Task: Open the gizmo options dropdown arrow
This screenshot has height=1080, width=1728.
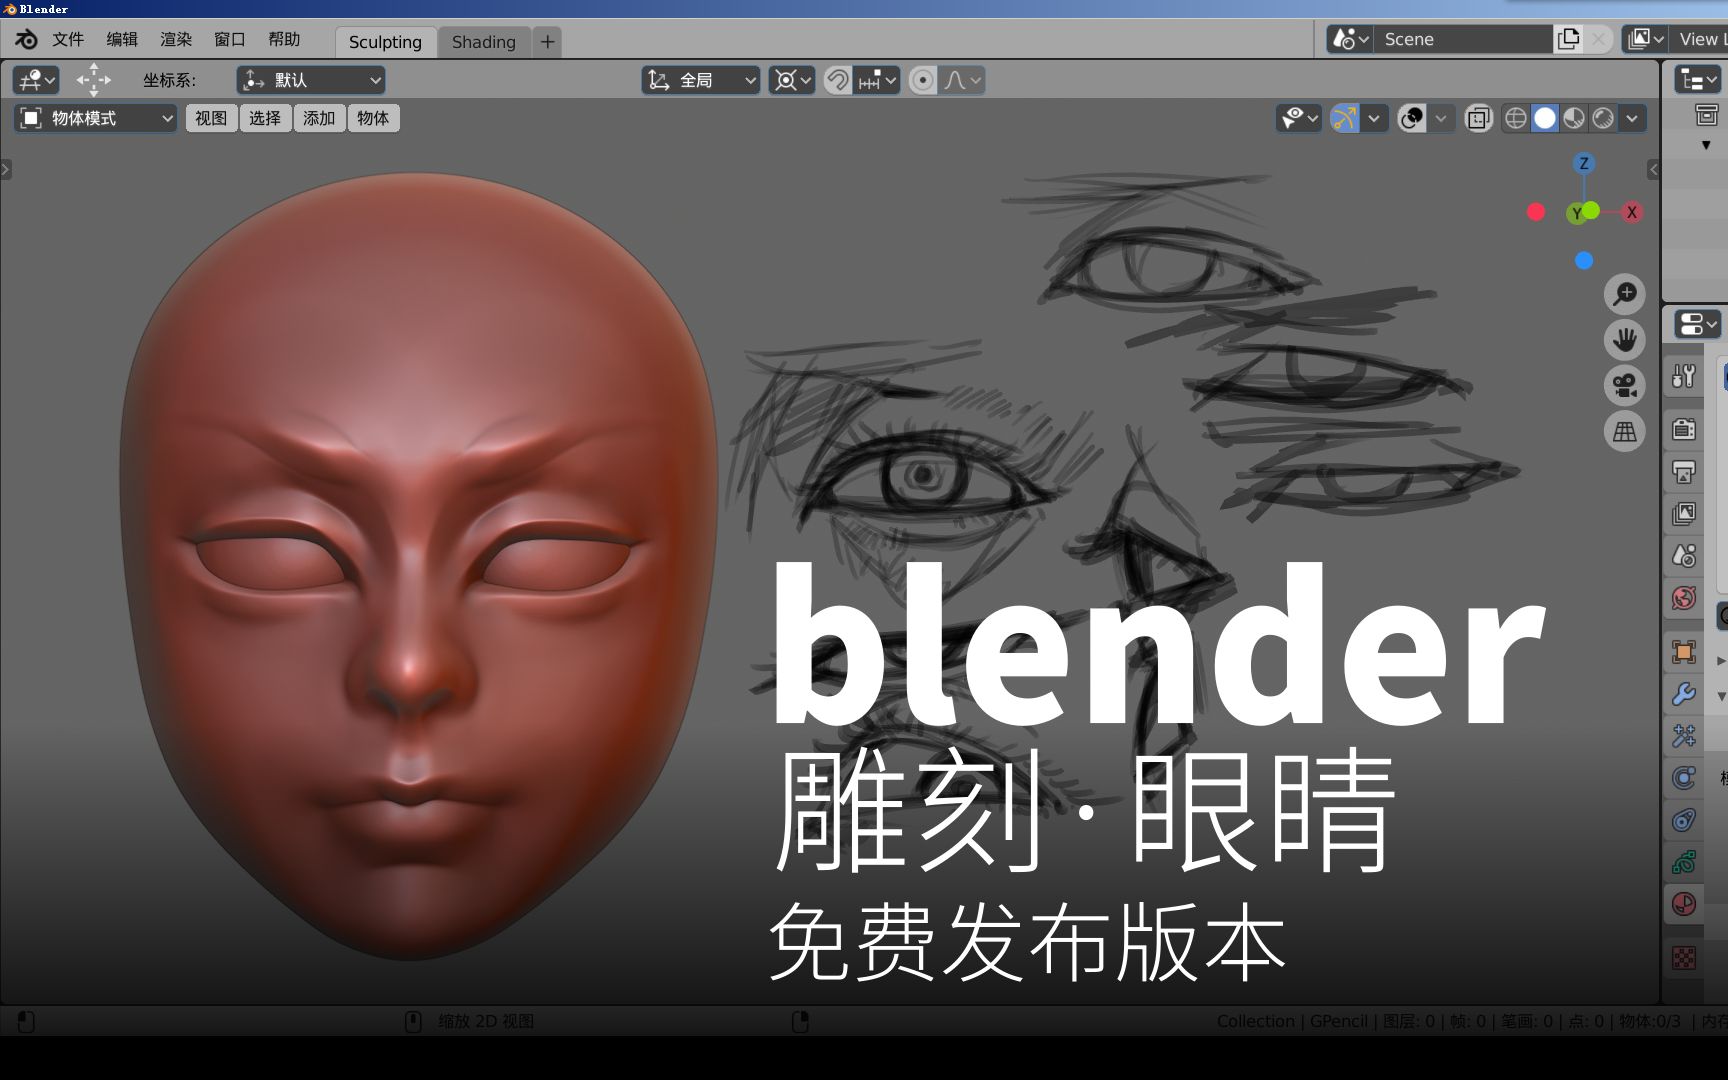Action: pos(1374,118)
